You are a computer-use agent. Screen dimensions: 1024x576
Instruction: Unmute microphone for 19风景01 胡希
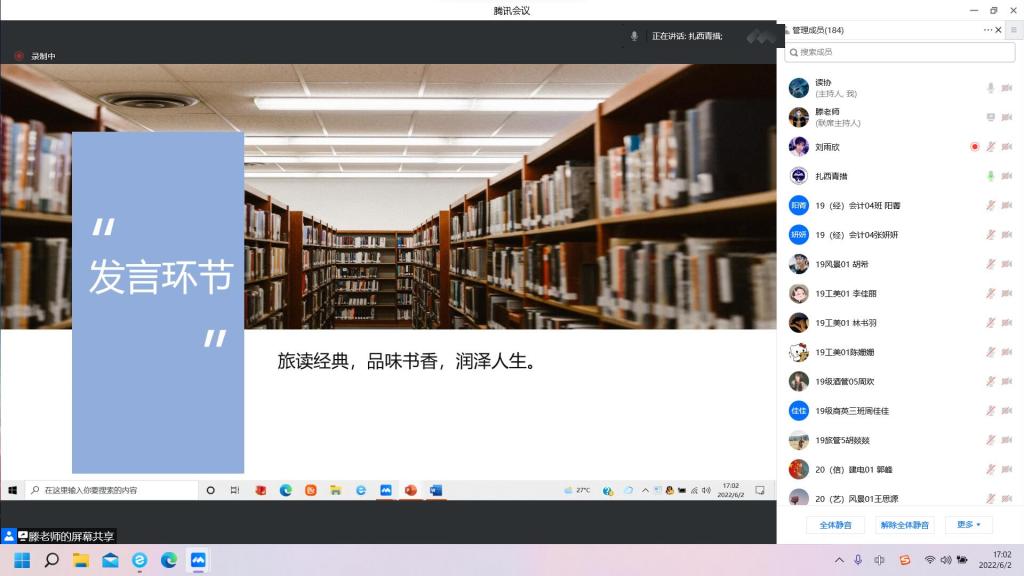[991, 264]
